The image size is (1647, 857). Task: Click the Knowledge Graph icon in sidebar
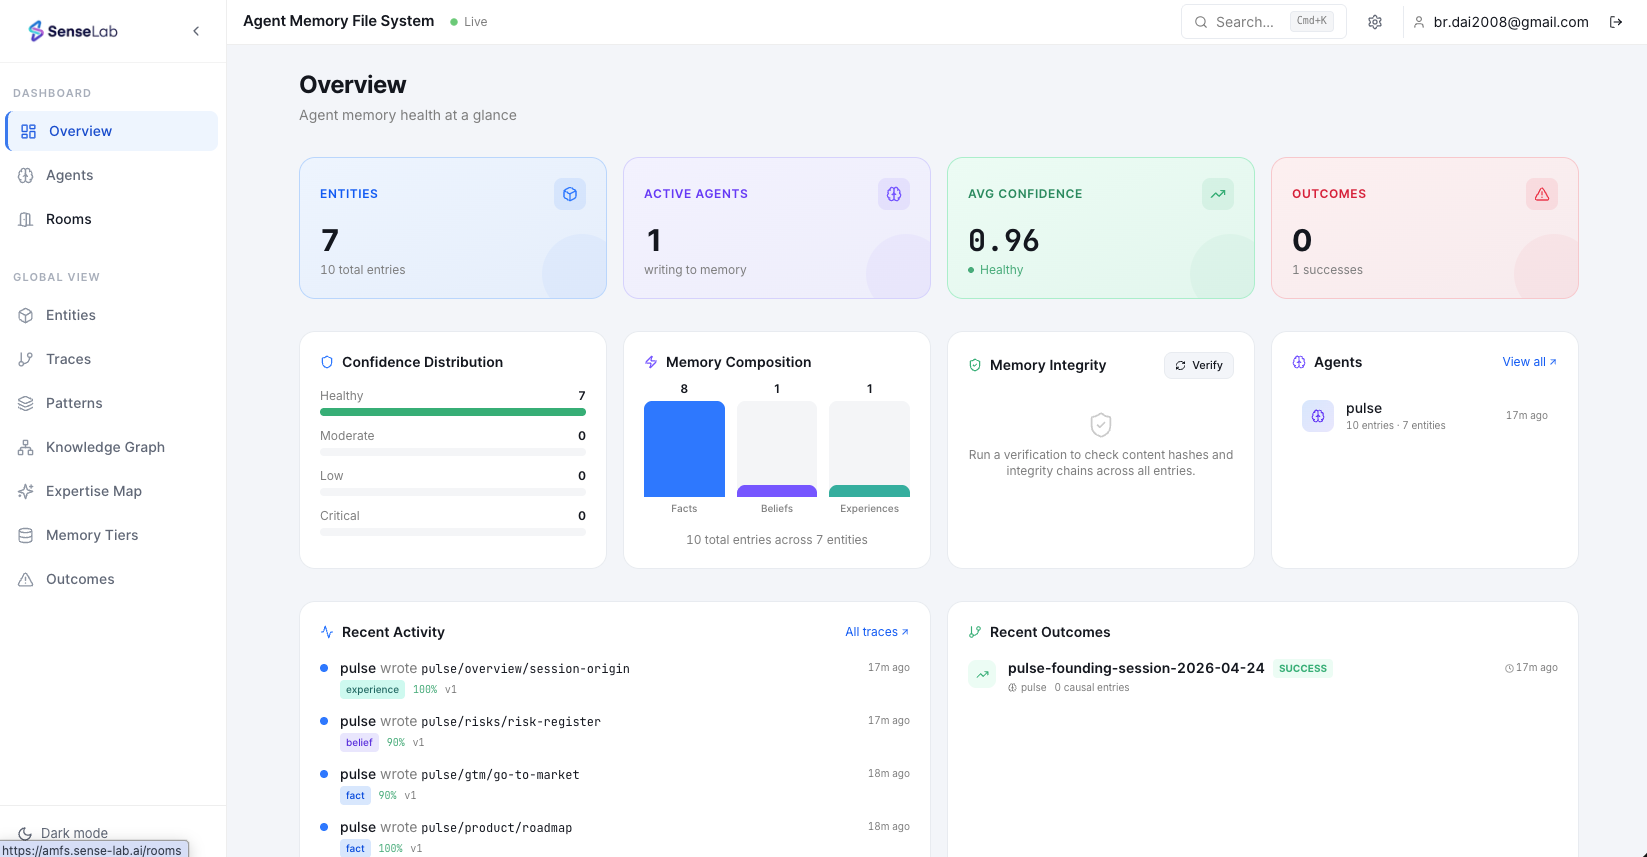coord(26,447)
